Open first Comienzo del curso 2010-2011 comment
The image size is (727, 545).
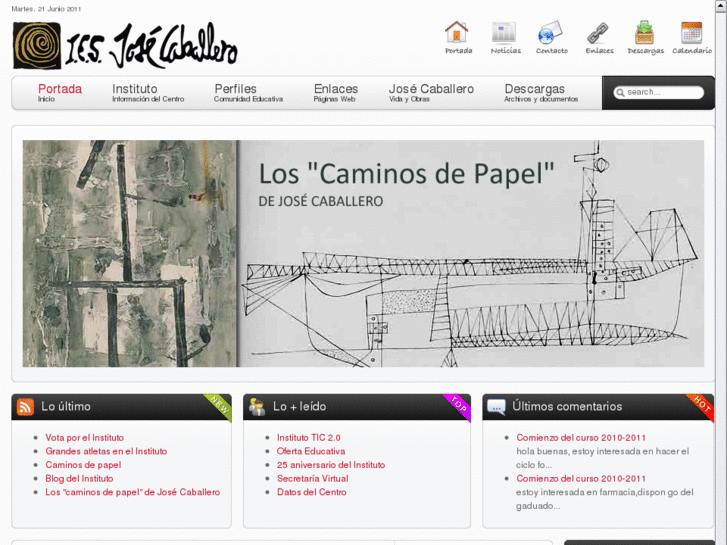581,437
